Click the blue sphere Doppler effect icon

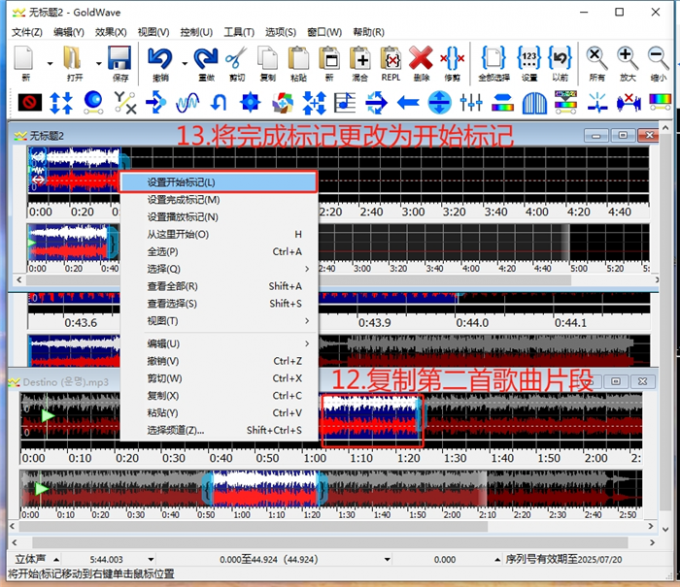pos(93,103)
